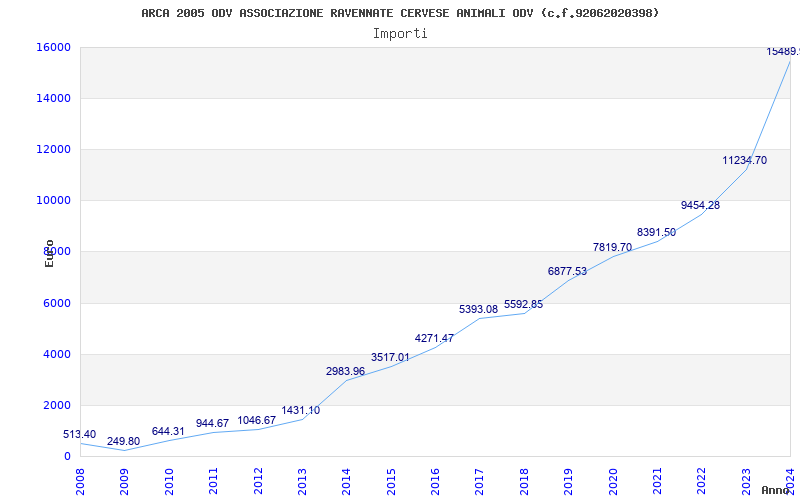
Task: Click the 5592.85 data label
Action: (523, 304)
